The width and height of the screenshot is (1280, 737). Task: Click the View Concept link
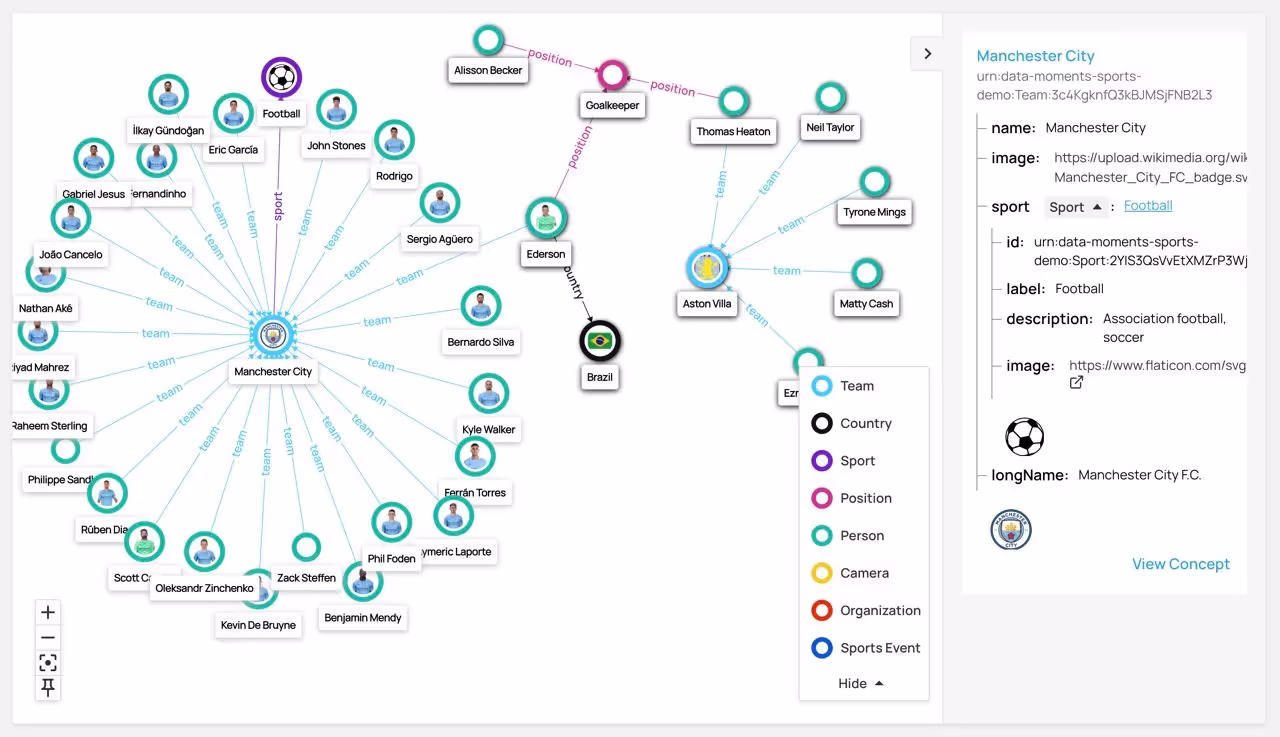pos(1180,564)
